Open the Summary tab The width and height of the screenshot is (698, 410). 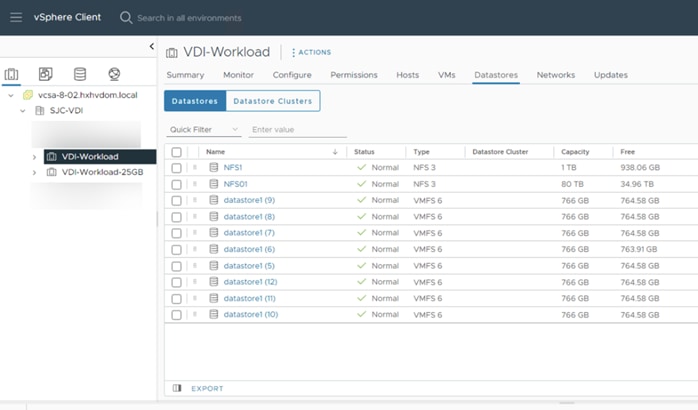(185, 75)
